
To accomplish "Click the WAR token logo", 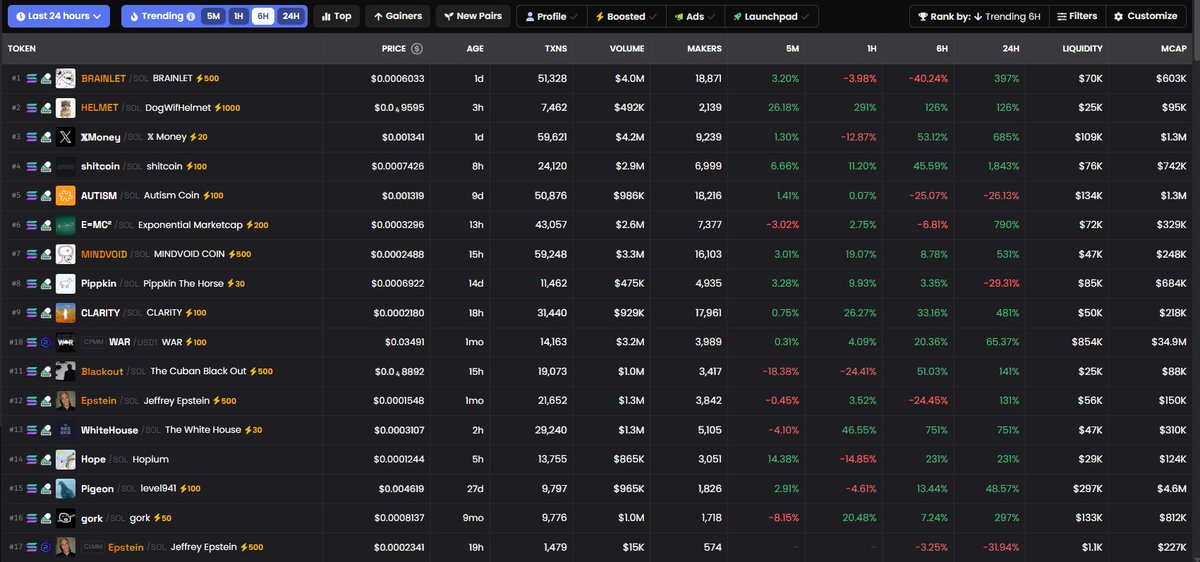I will [x=66, y=342].
